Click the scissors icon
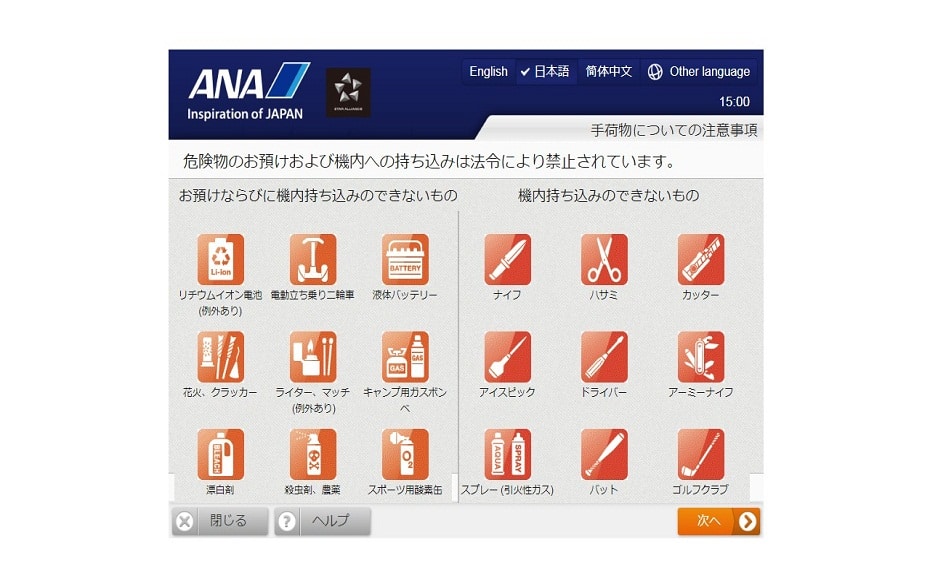The height and width of the screenshot is (575, 930). (x=604, y=259)
